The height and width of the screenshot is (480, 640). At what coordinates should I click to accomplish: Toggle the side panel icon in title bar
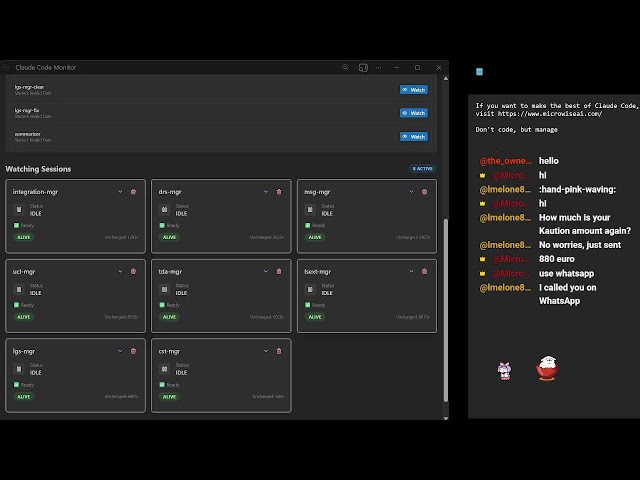tap(363, 68)
